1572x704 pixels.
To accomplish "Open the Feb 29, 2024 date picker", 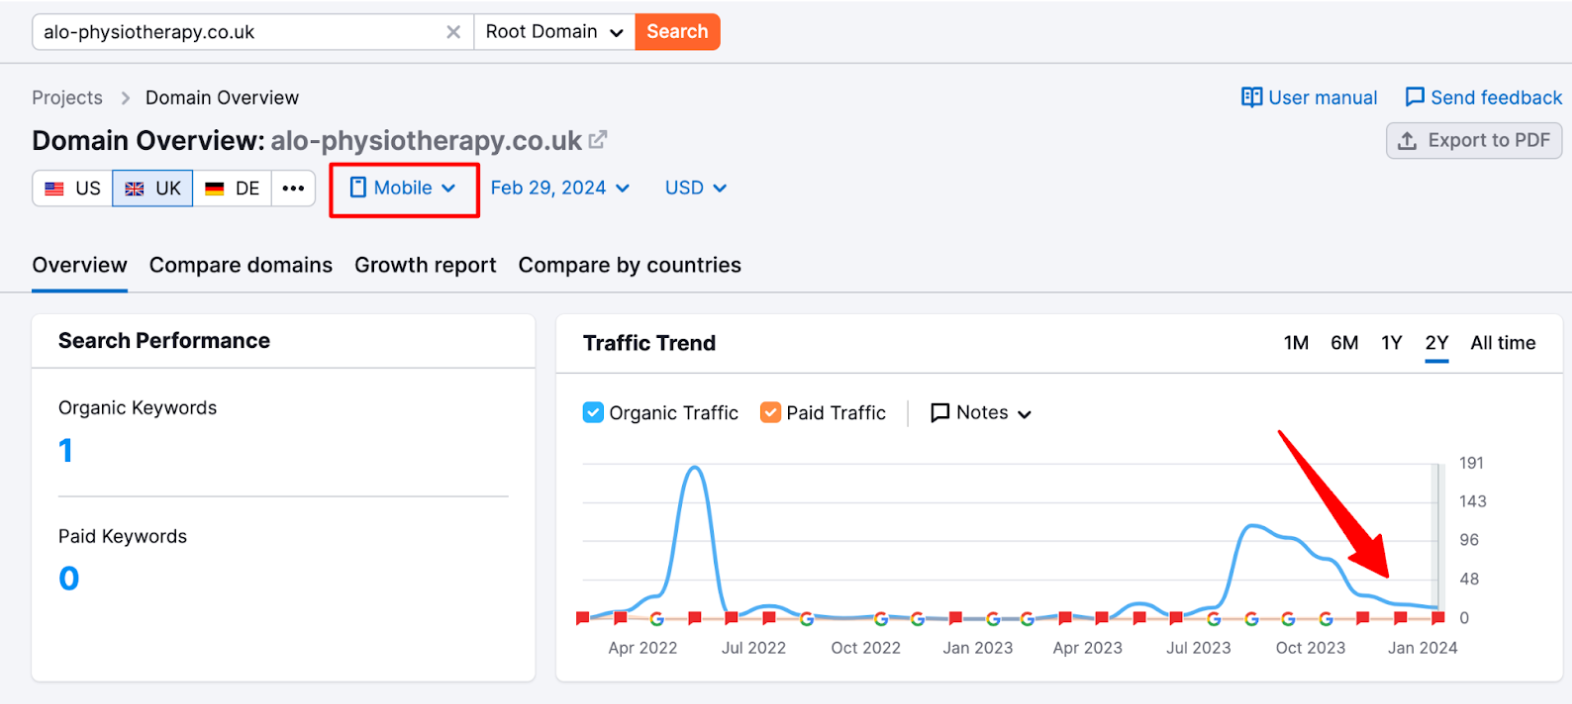I will point(560,188).
